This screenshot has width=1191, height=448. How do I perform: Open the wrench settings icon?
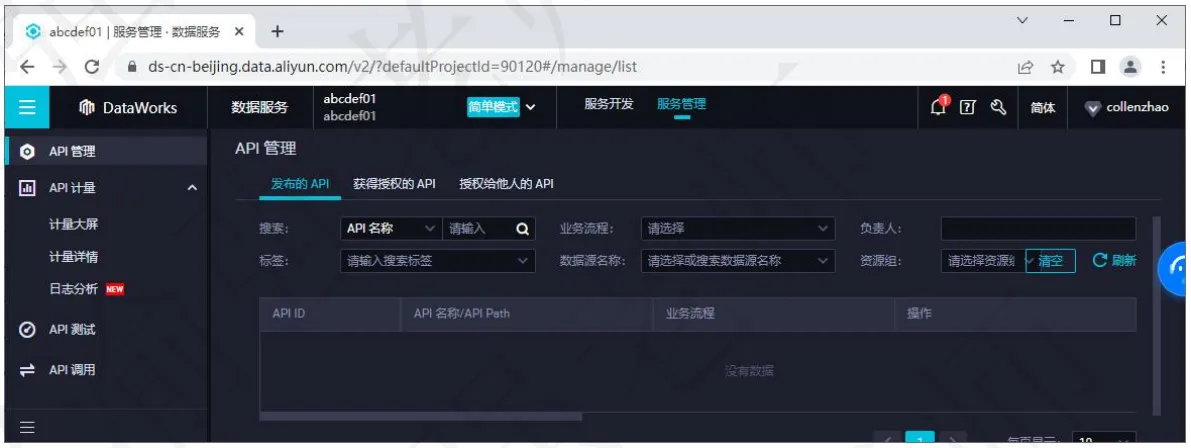pos(999,108)
